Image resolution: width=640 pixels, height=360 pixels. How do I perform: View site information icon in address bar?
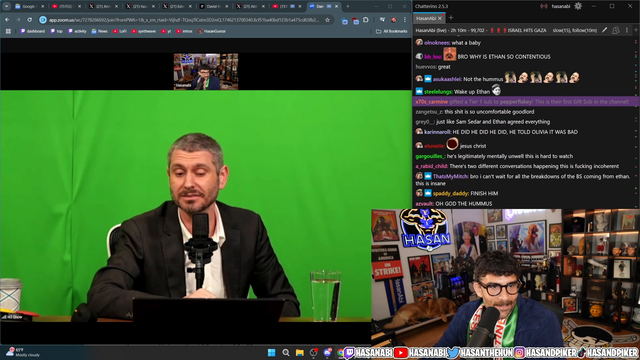[x=43, y=20]
